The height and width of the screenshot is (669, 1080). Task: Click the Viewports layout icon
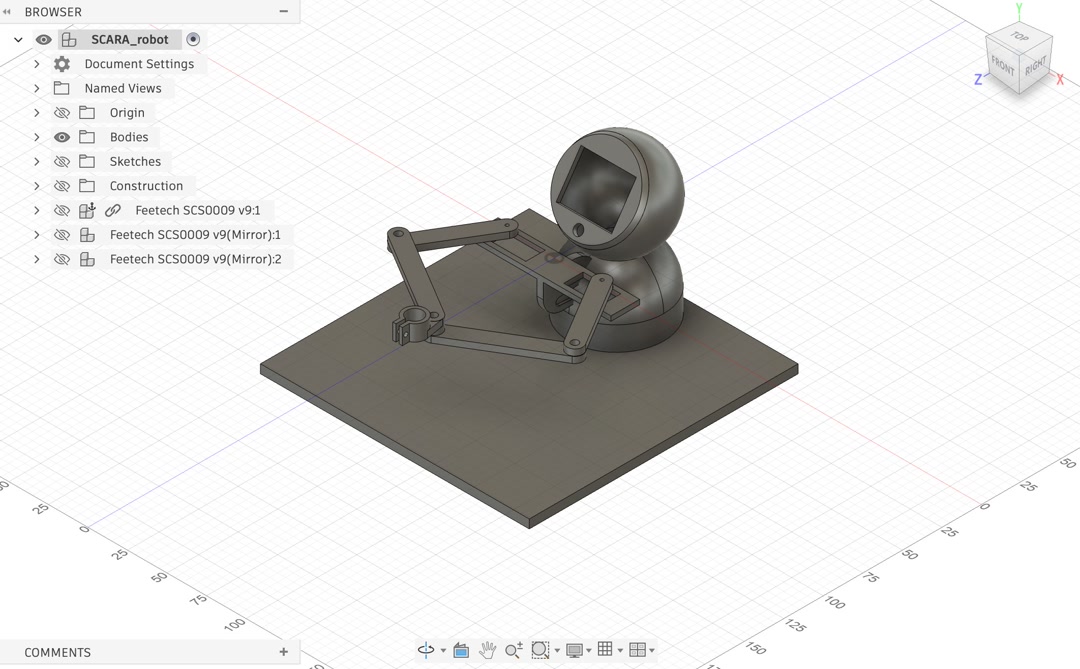637,650
